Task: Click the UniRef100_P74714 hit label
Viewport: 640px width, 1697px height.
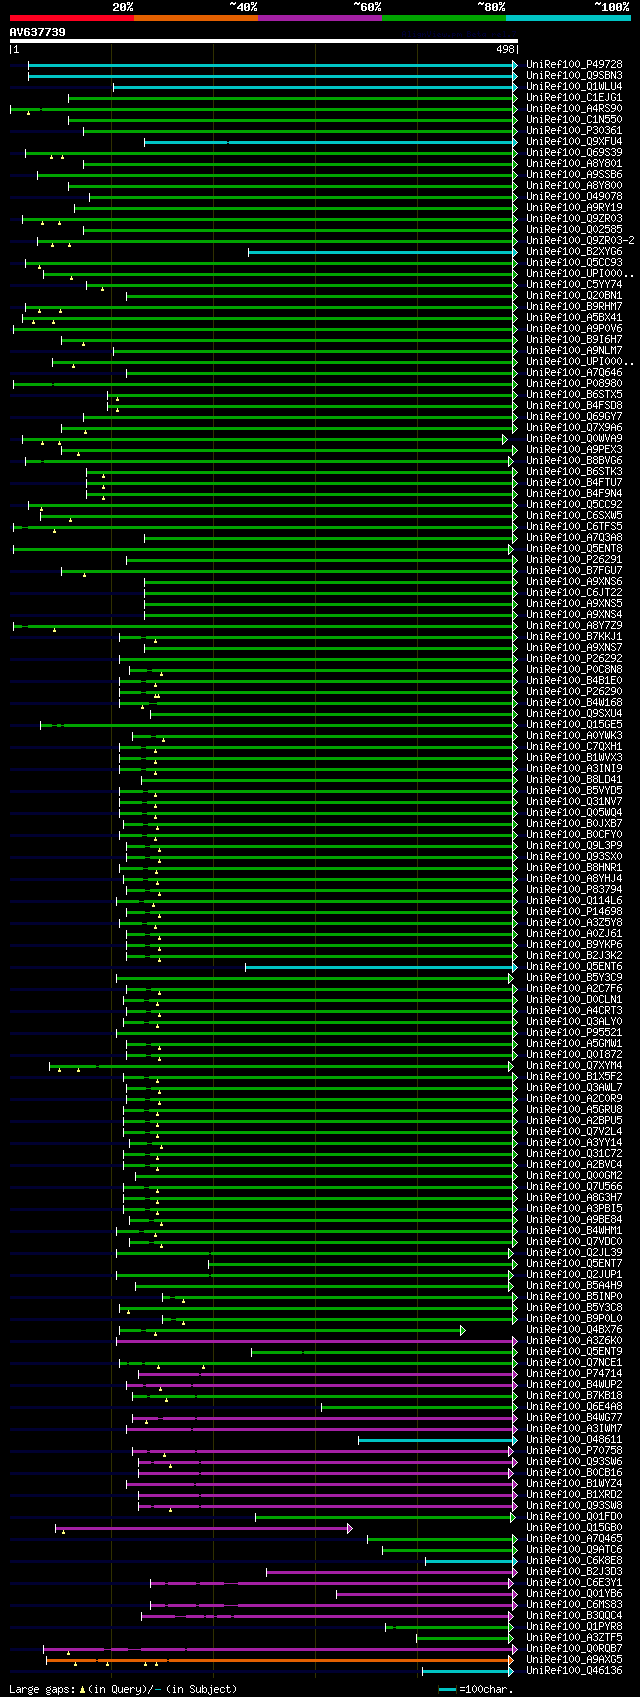Action: pos(574,1373)
